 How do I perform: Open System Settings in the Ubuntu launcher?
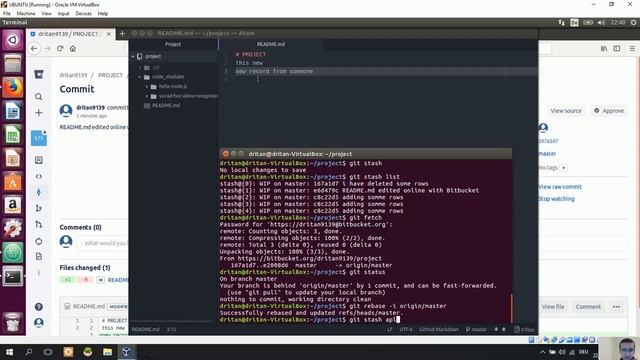point(13,229)
